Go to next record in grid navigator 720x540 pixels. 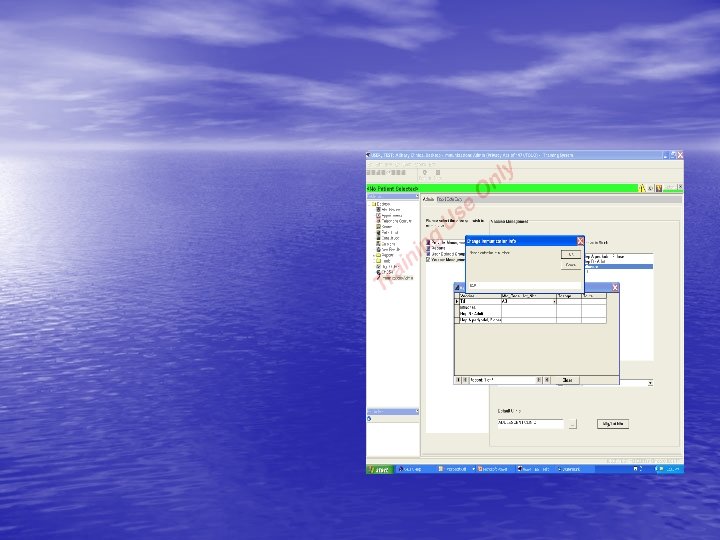[540, 380]
